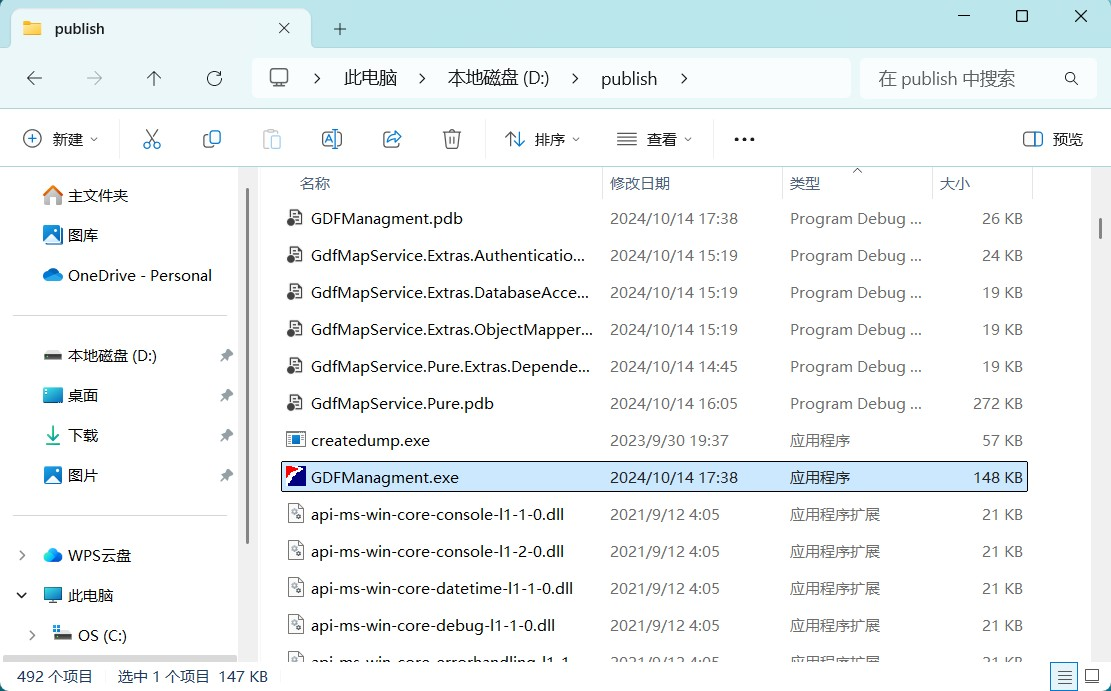Click the 本地磁盘 (D:) breadcrumb
This screenshot has width=1111, height=691.
[x=498, y=78]
